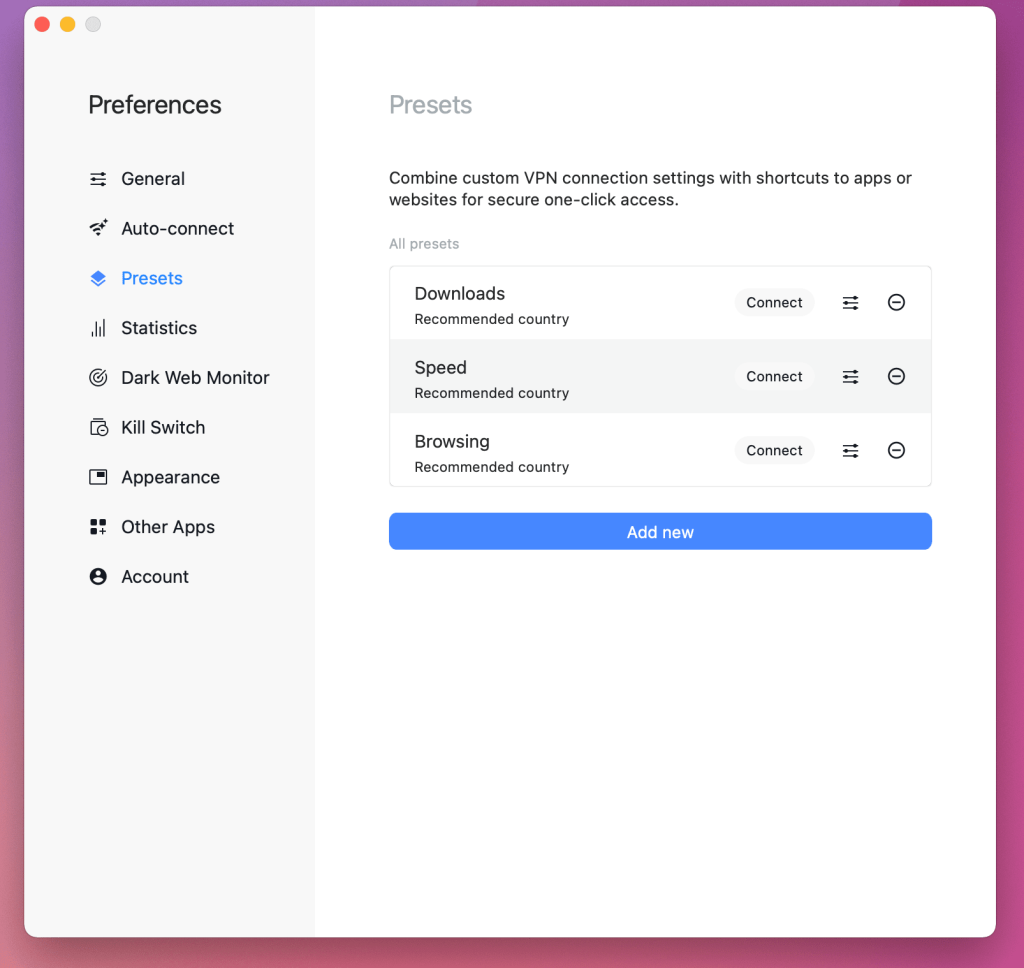Connect using the Speed preset
Image resolution: width=1024 pixels, height=968 pixels.
tap(774, 376)
